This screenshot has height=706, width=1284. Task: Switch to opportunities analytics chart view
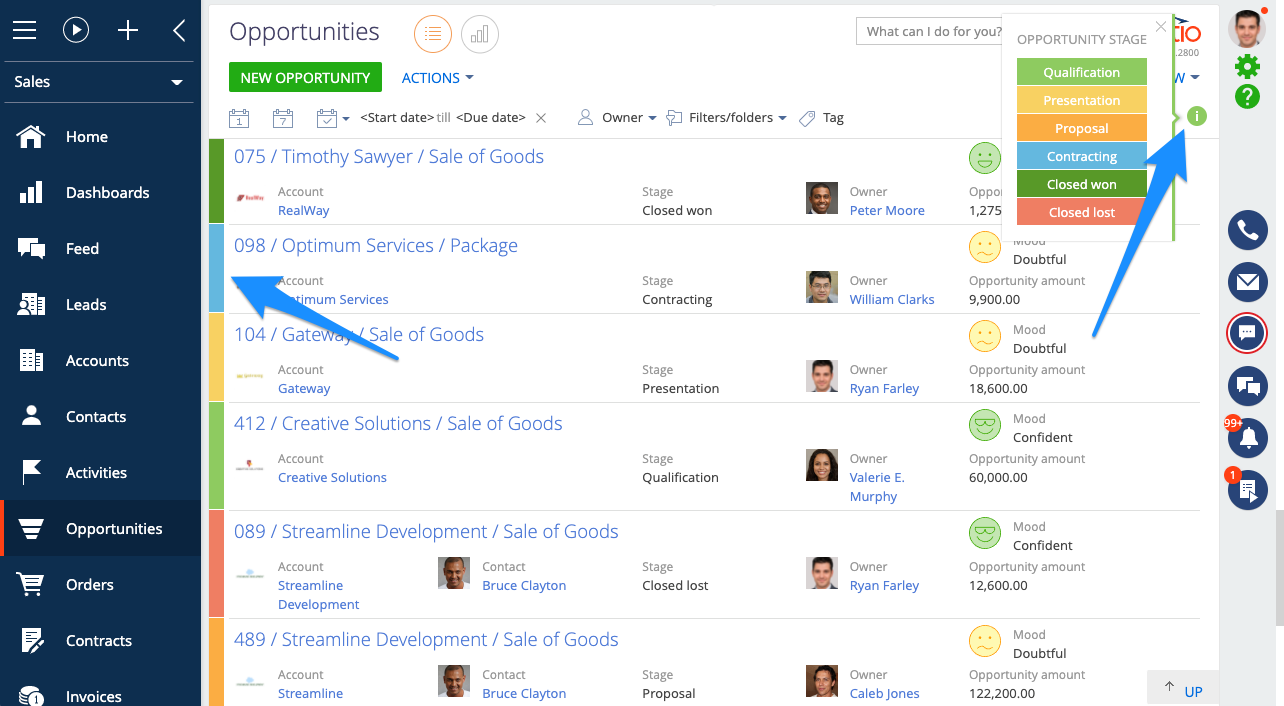point(480,34)
